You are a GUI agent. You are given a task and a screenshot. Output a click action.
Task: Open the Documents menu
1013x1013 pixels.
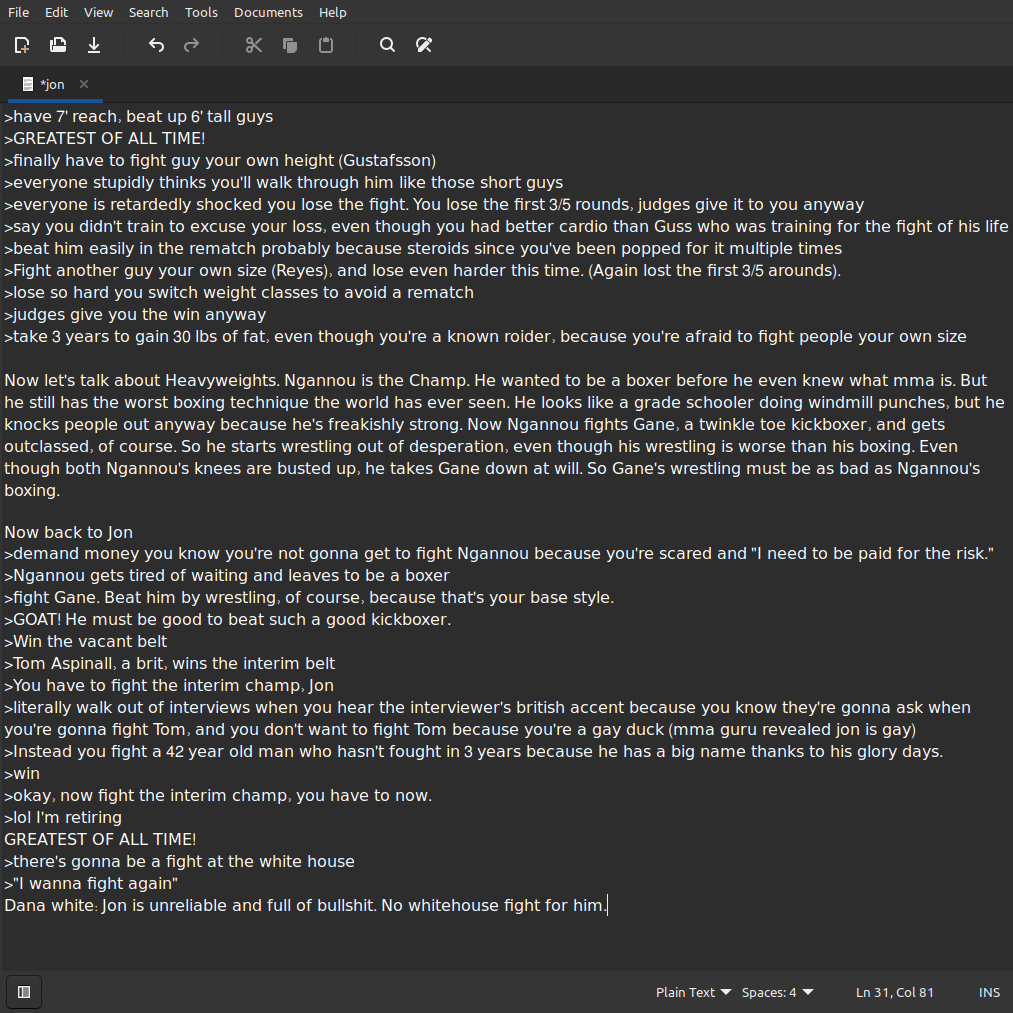(268, 12)
